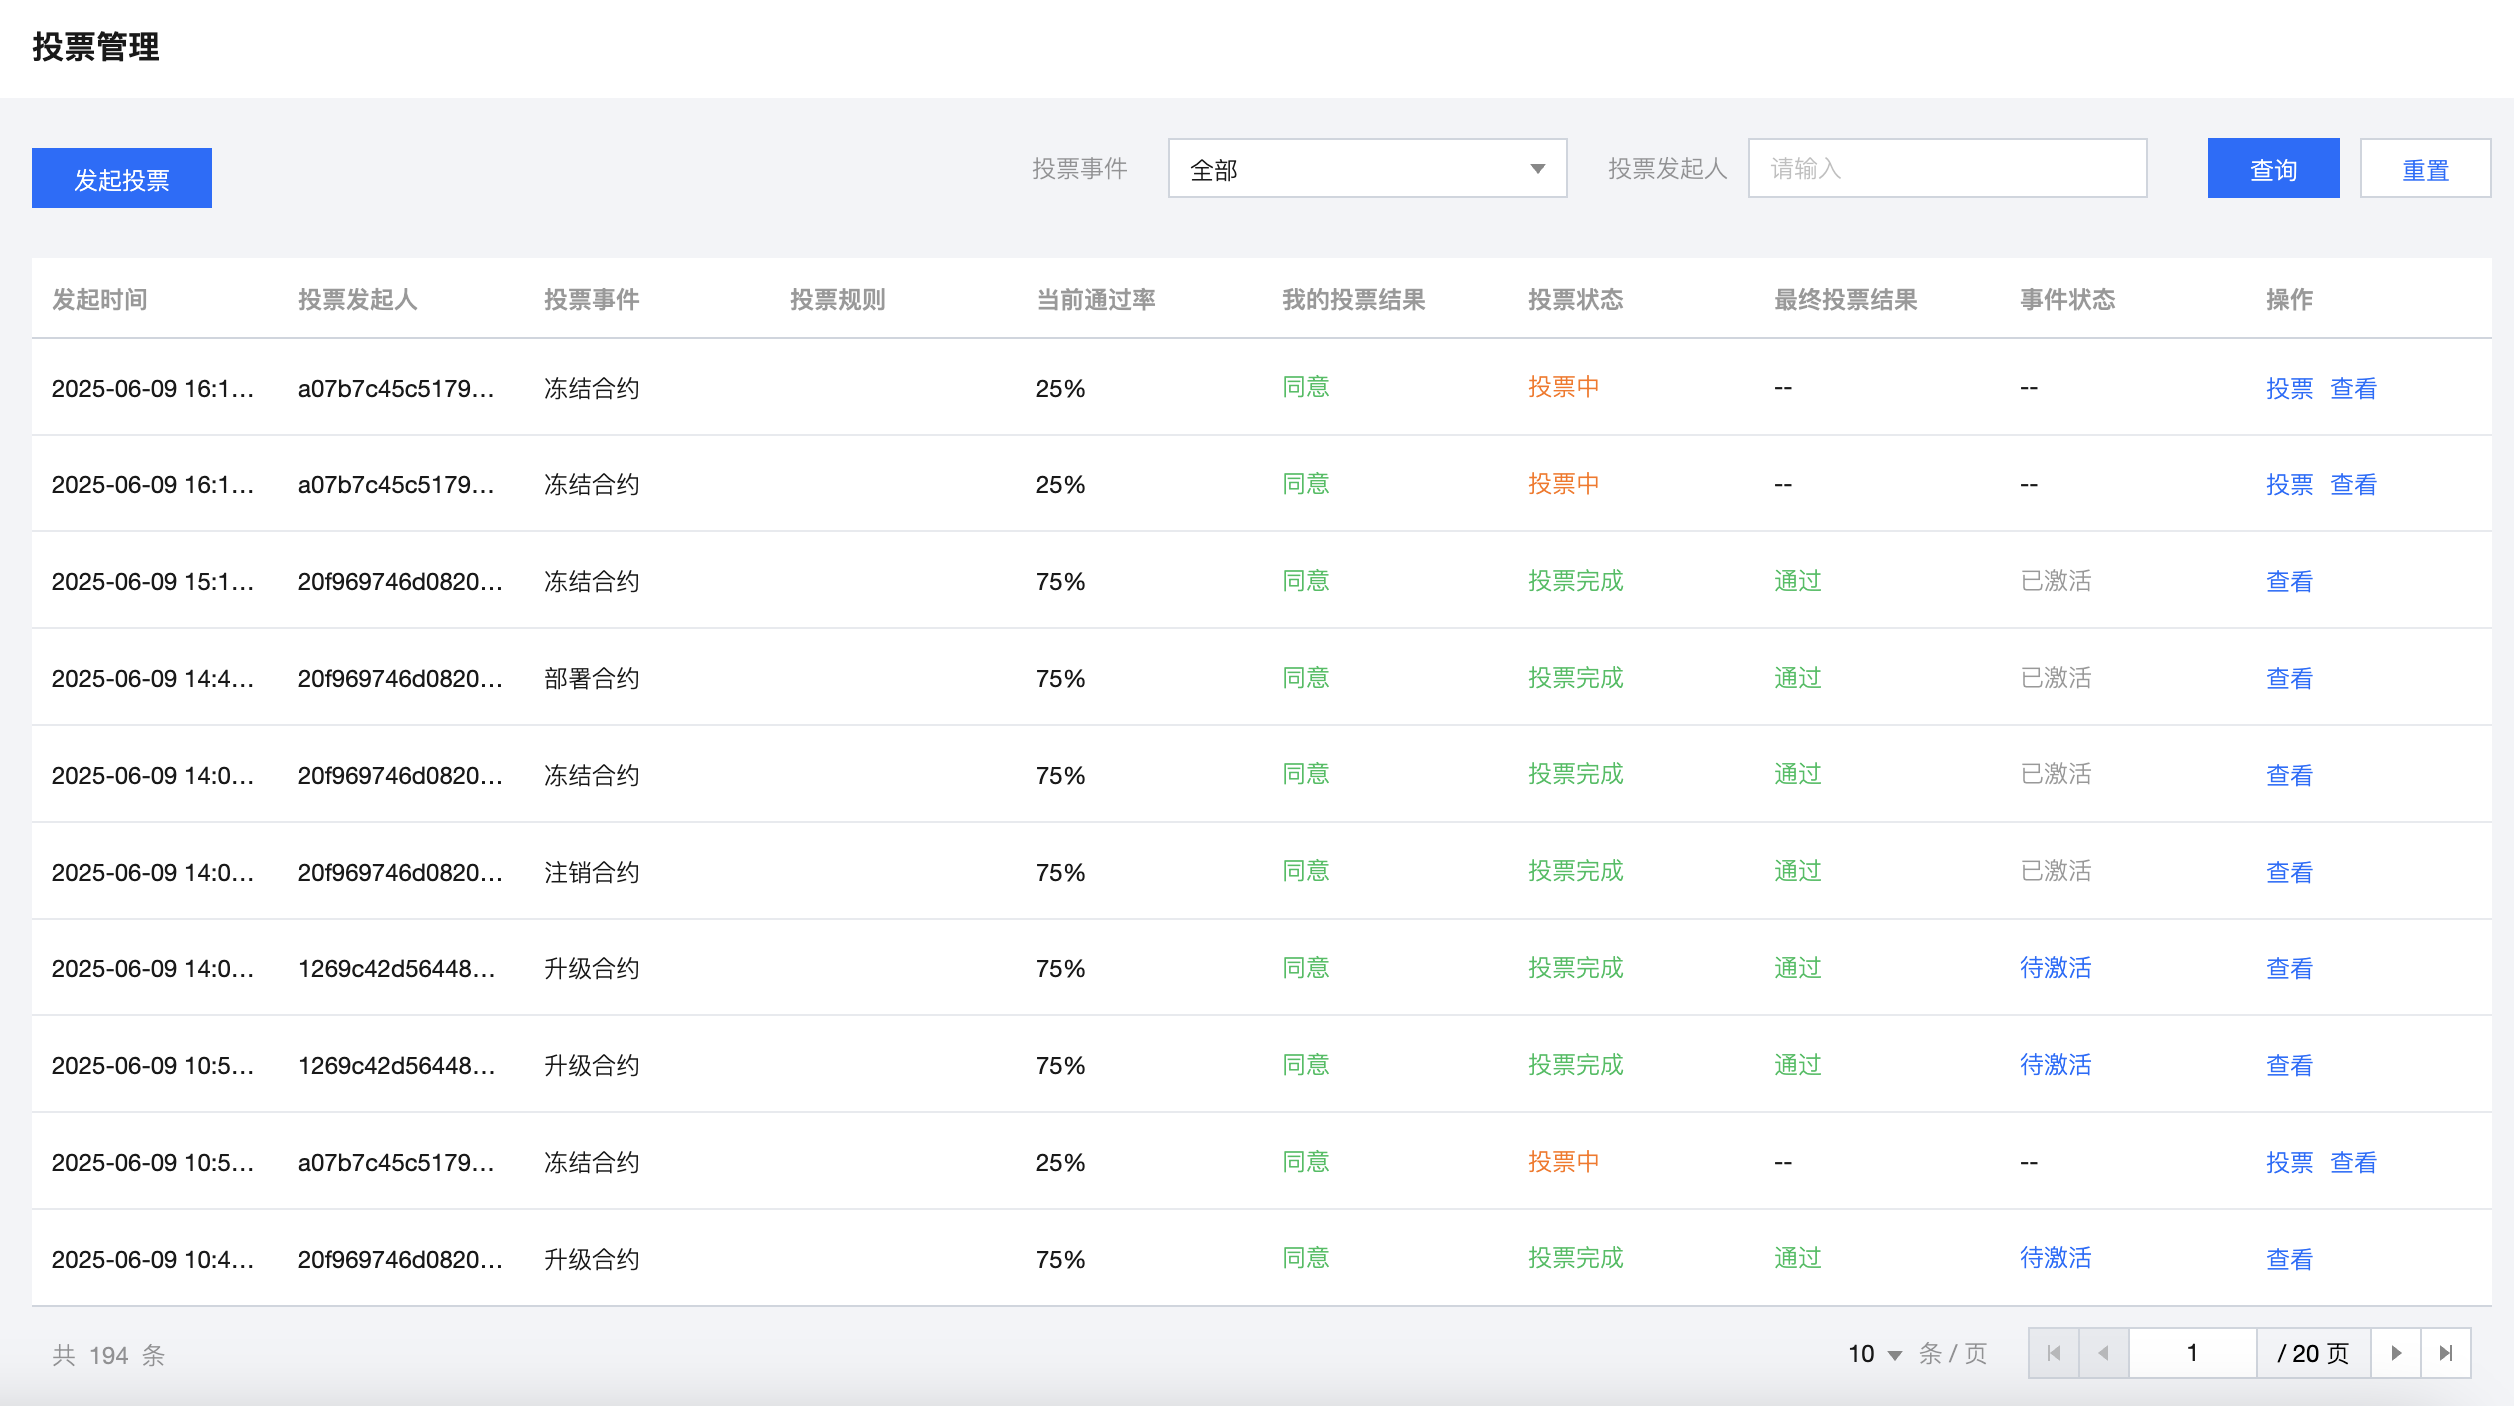2514x1406 pixels.
Task: Click 部署合约 event cell
Action: click(x=591, y=678)
